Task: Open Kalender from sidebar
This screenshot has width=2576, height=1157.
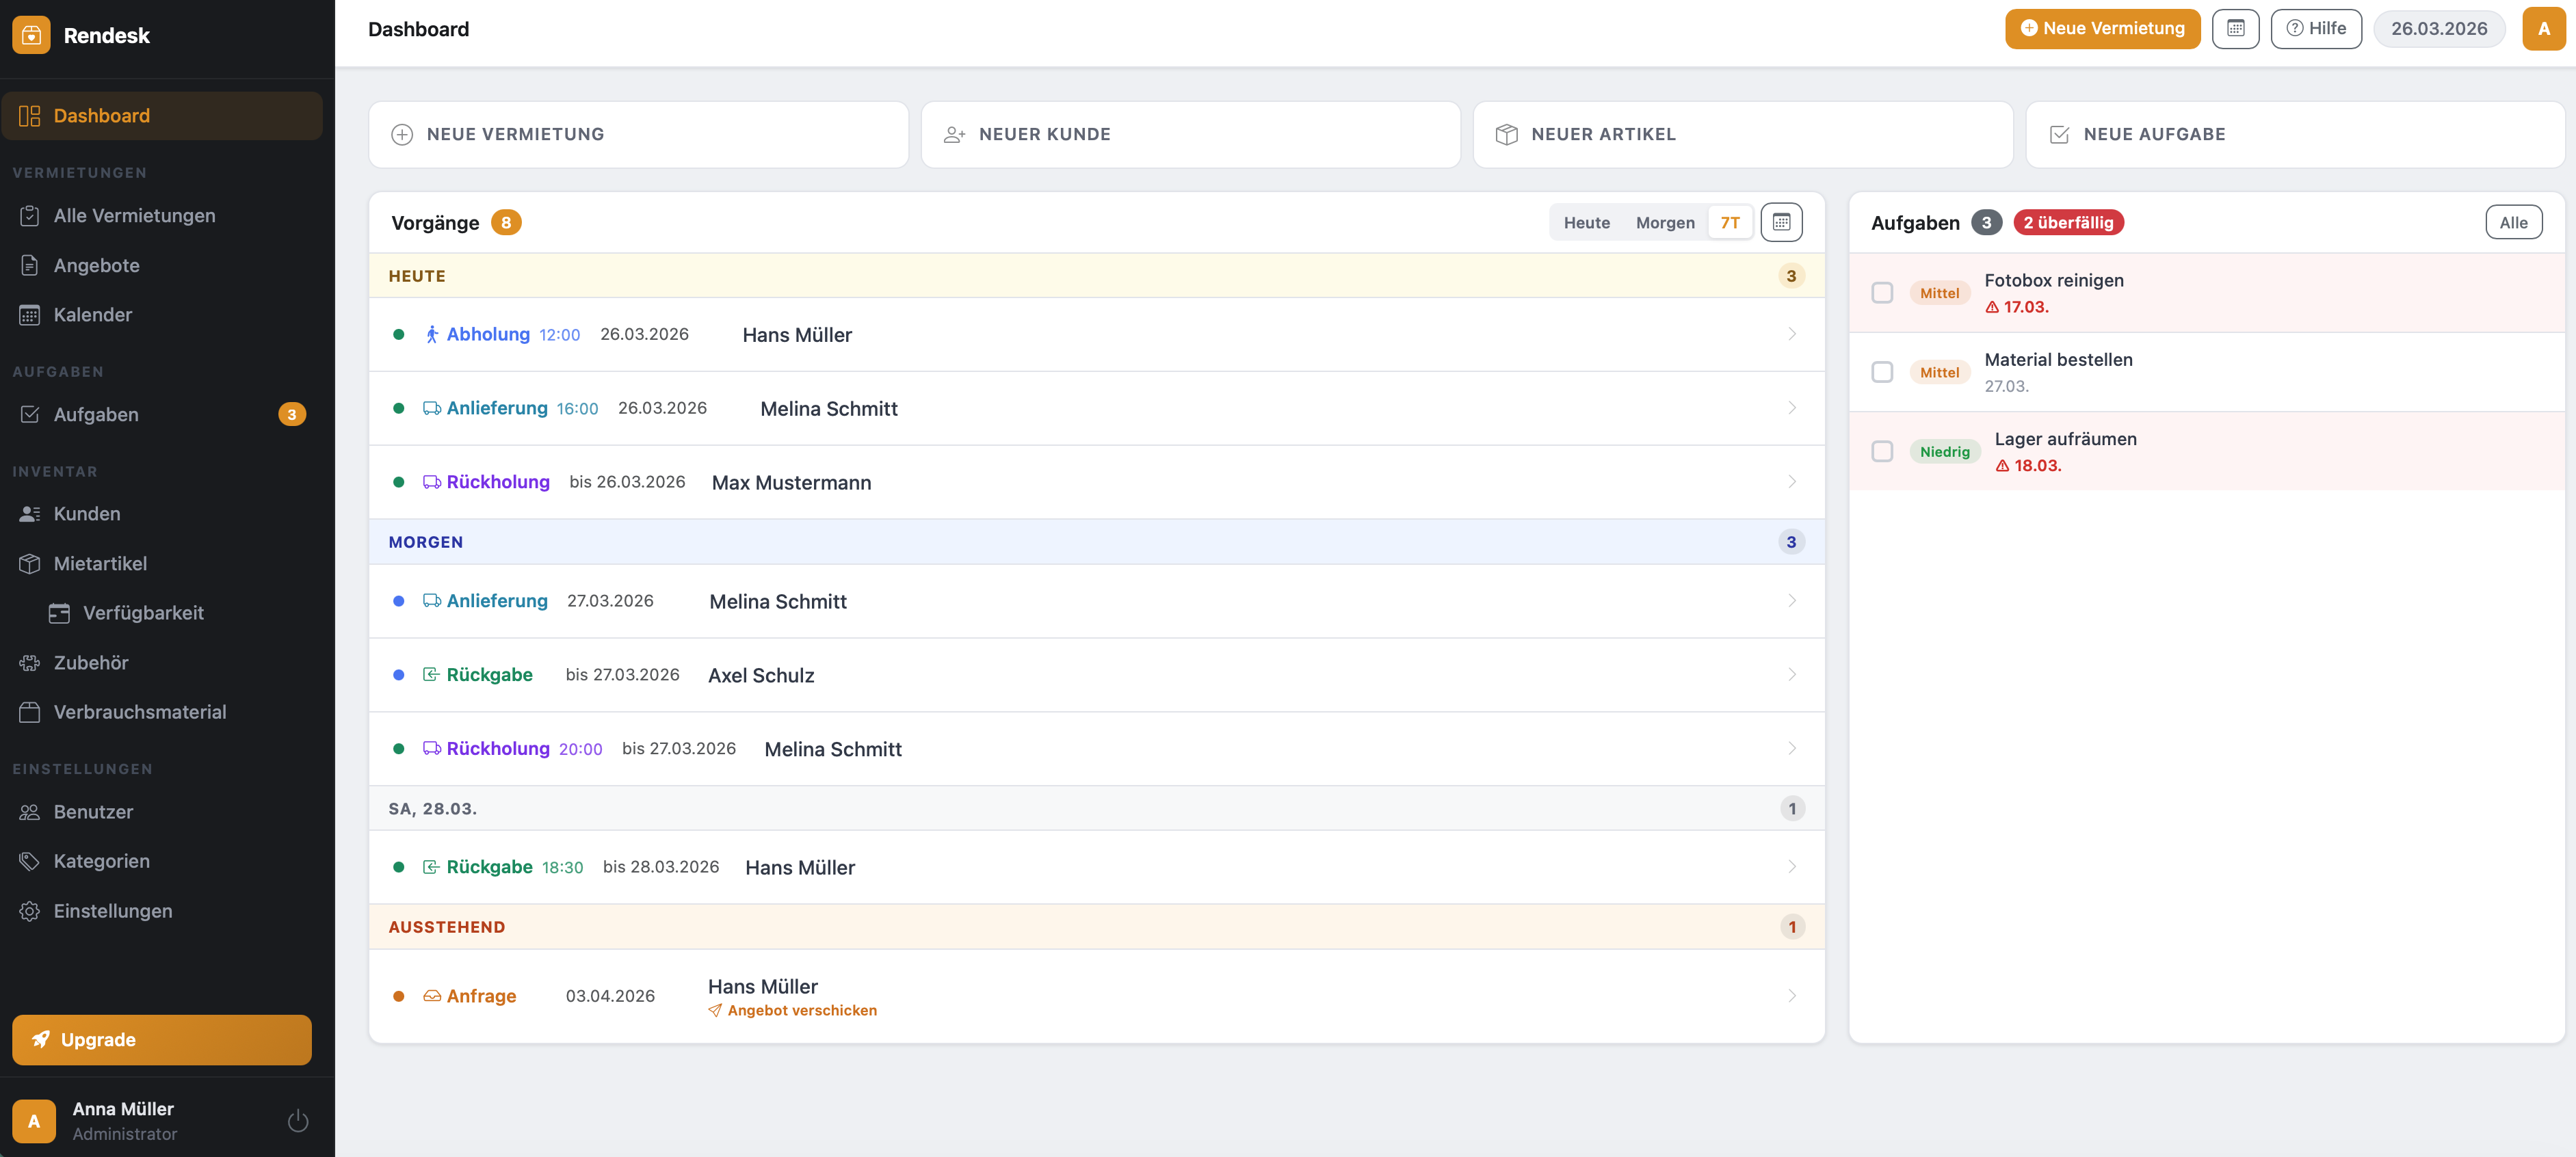Action: [92, 315]
